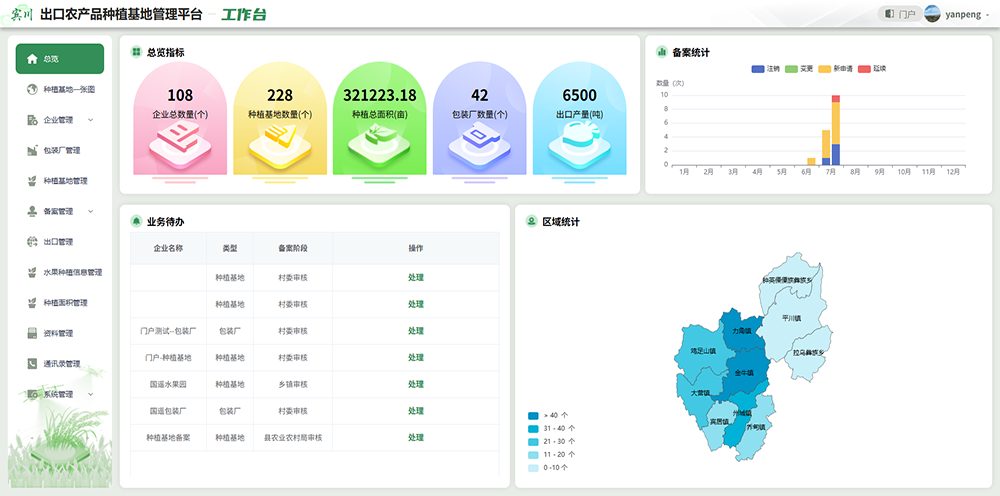This screenshot has height=496, width=1000.
Task: Click 处理 for the 国遥水果园 row
Action: (x=415, y=384)
